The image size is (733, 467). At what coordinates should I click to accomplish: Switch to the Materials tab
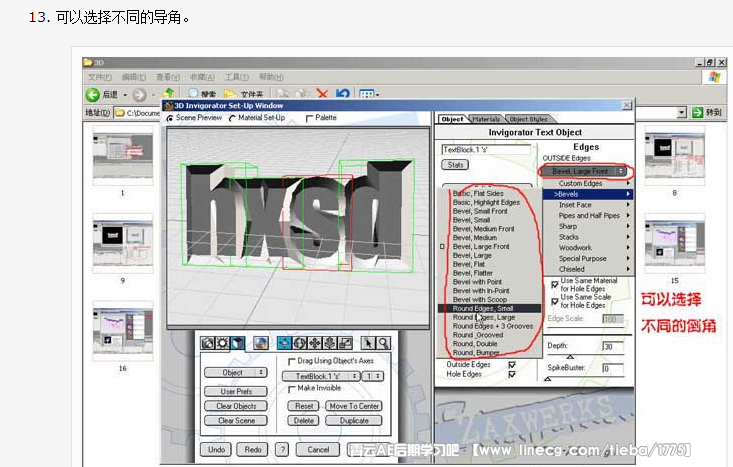point(486,119)
